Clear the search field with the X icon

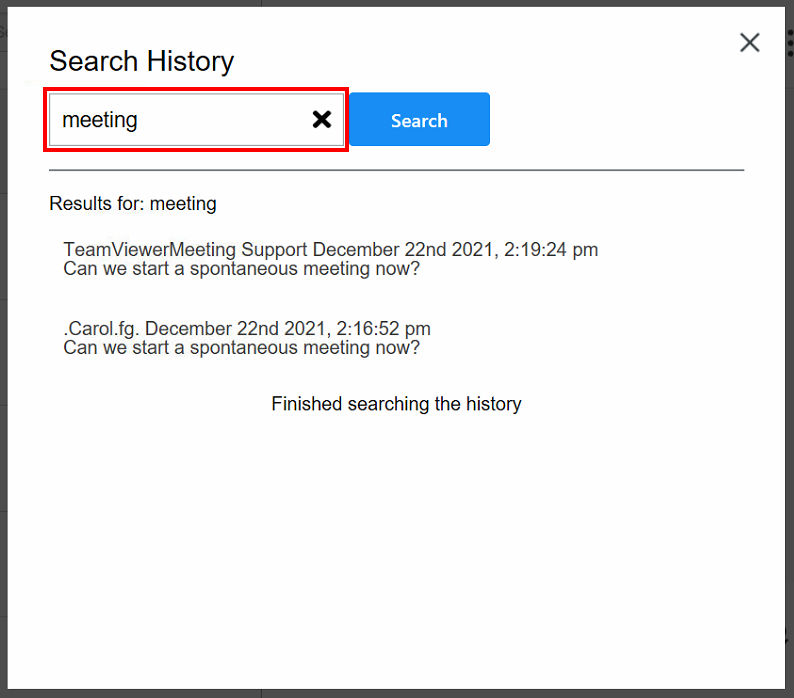coord(322,120)
